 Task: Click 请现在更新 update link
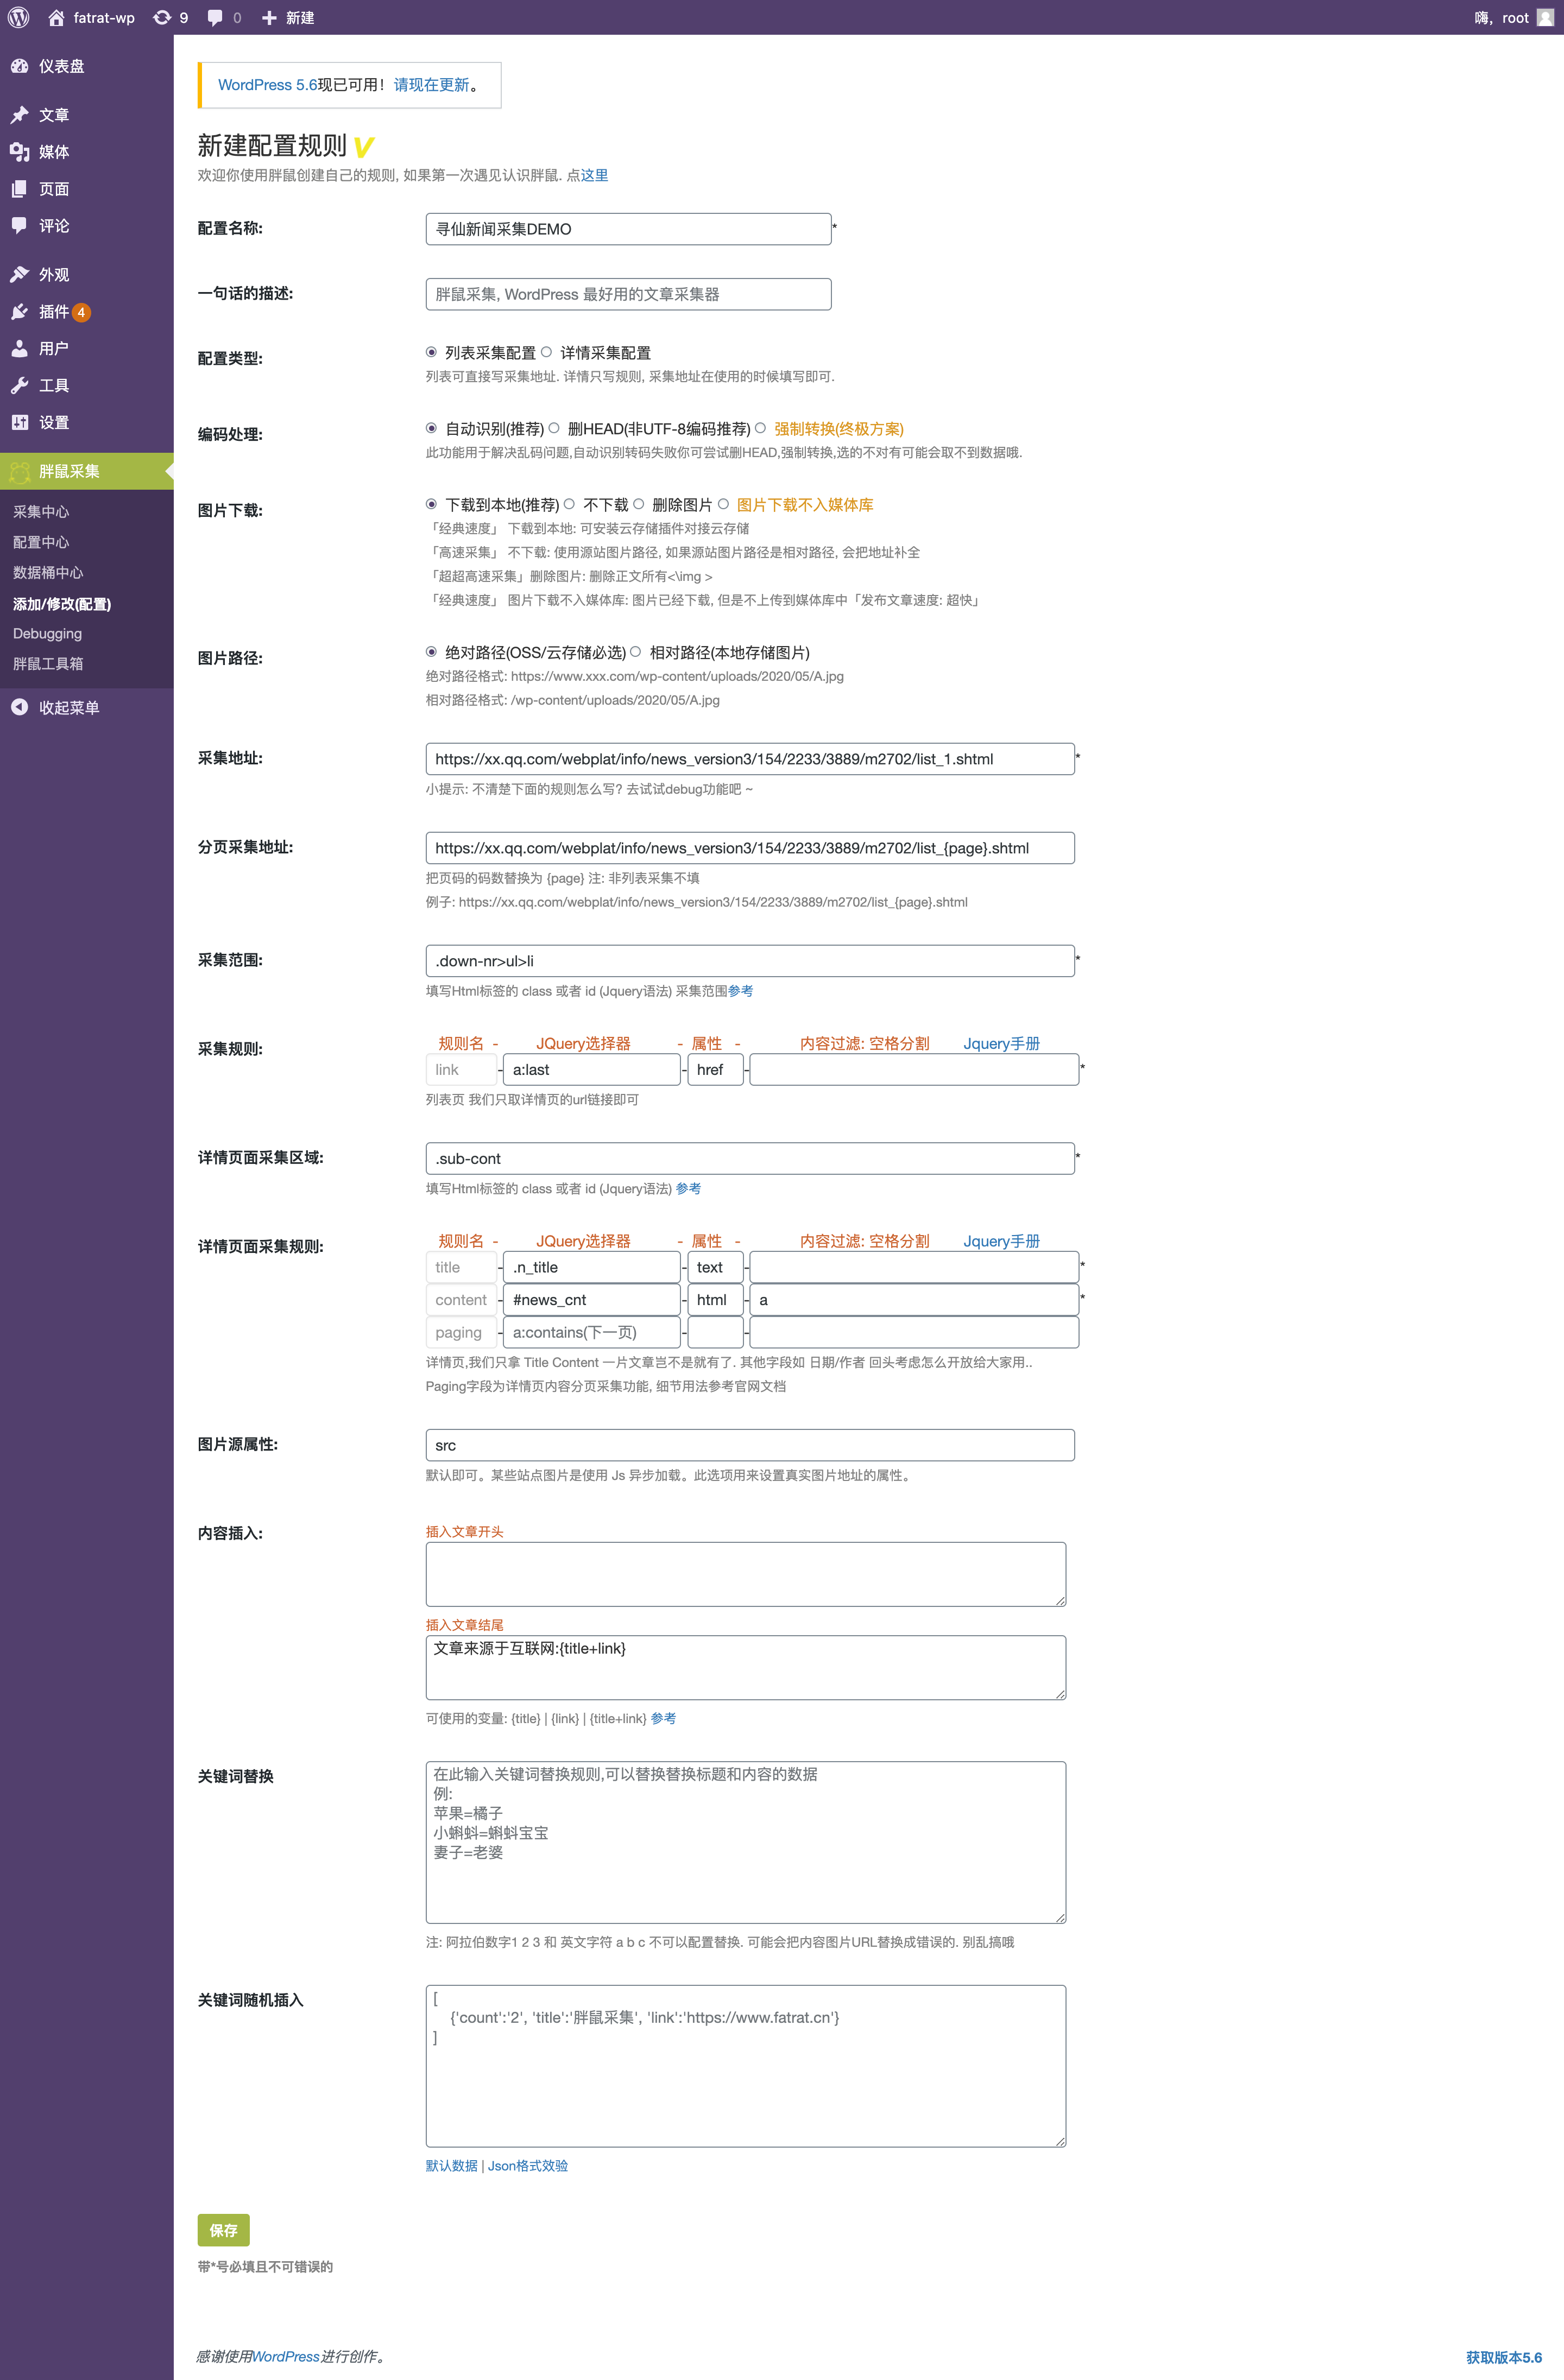coord(431,85)
